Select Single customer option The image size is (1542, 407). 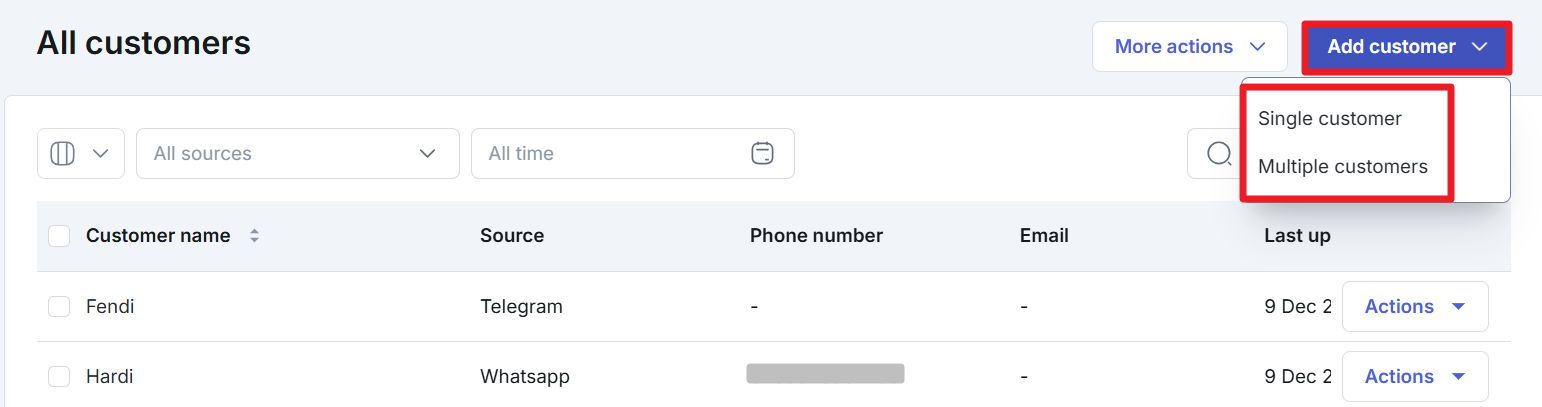(1330, 119)
